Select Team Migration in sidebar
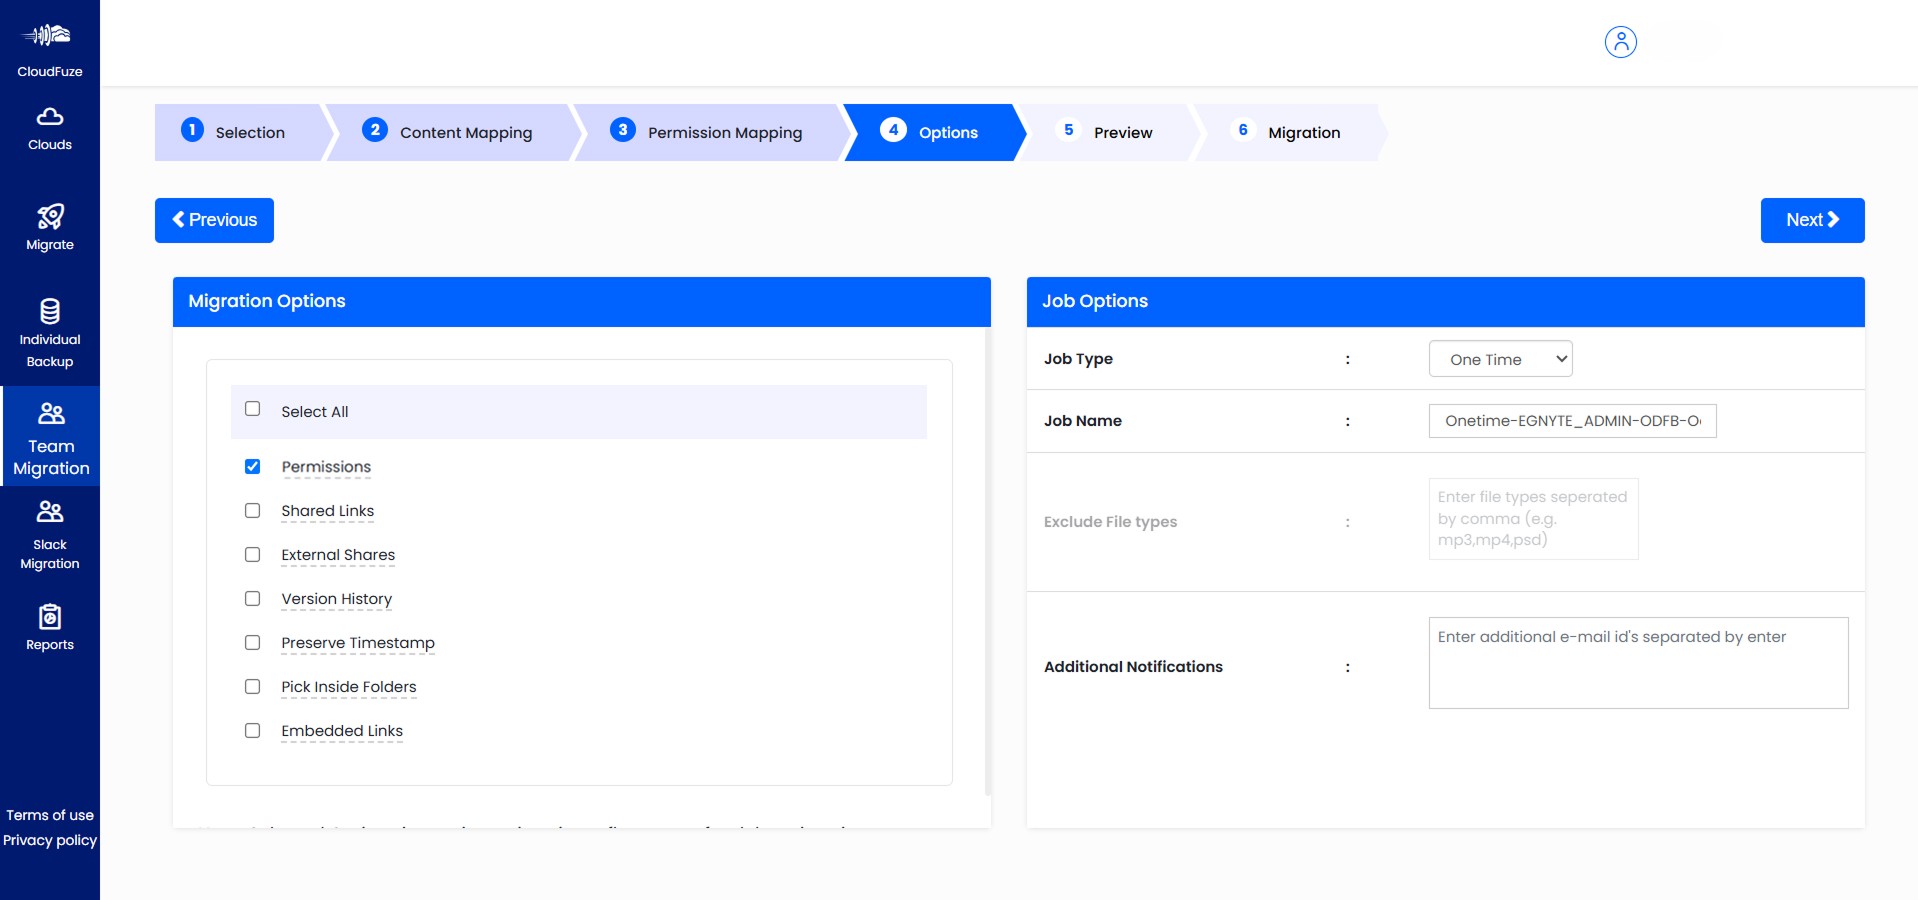Screen dimensions: 1918x900 tap(51, 438)
